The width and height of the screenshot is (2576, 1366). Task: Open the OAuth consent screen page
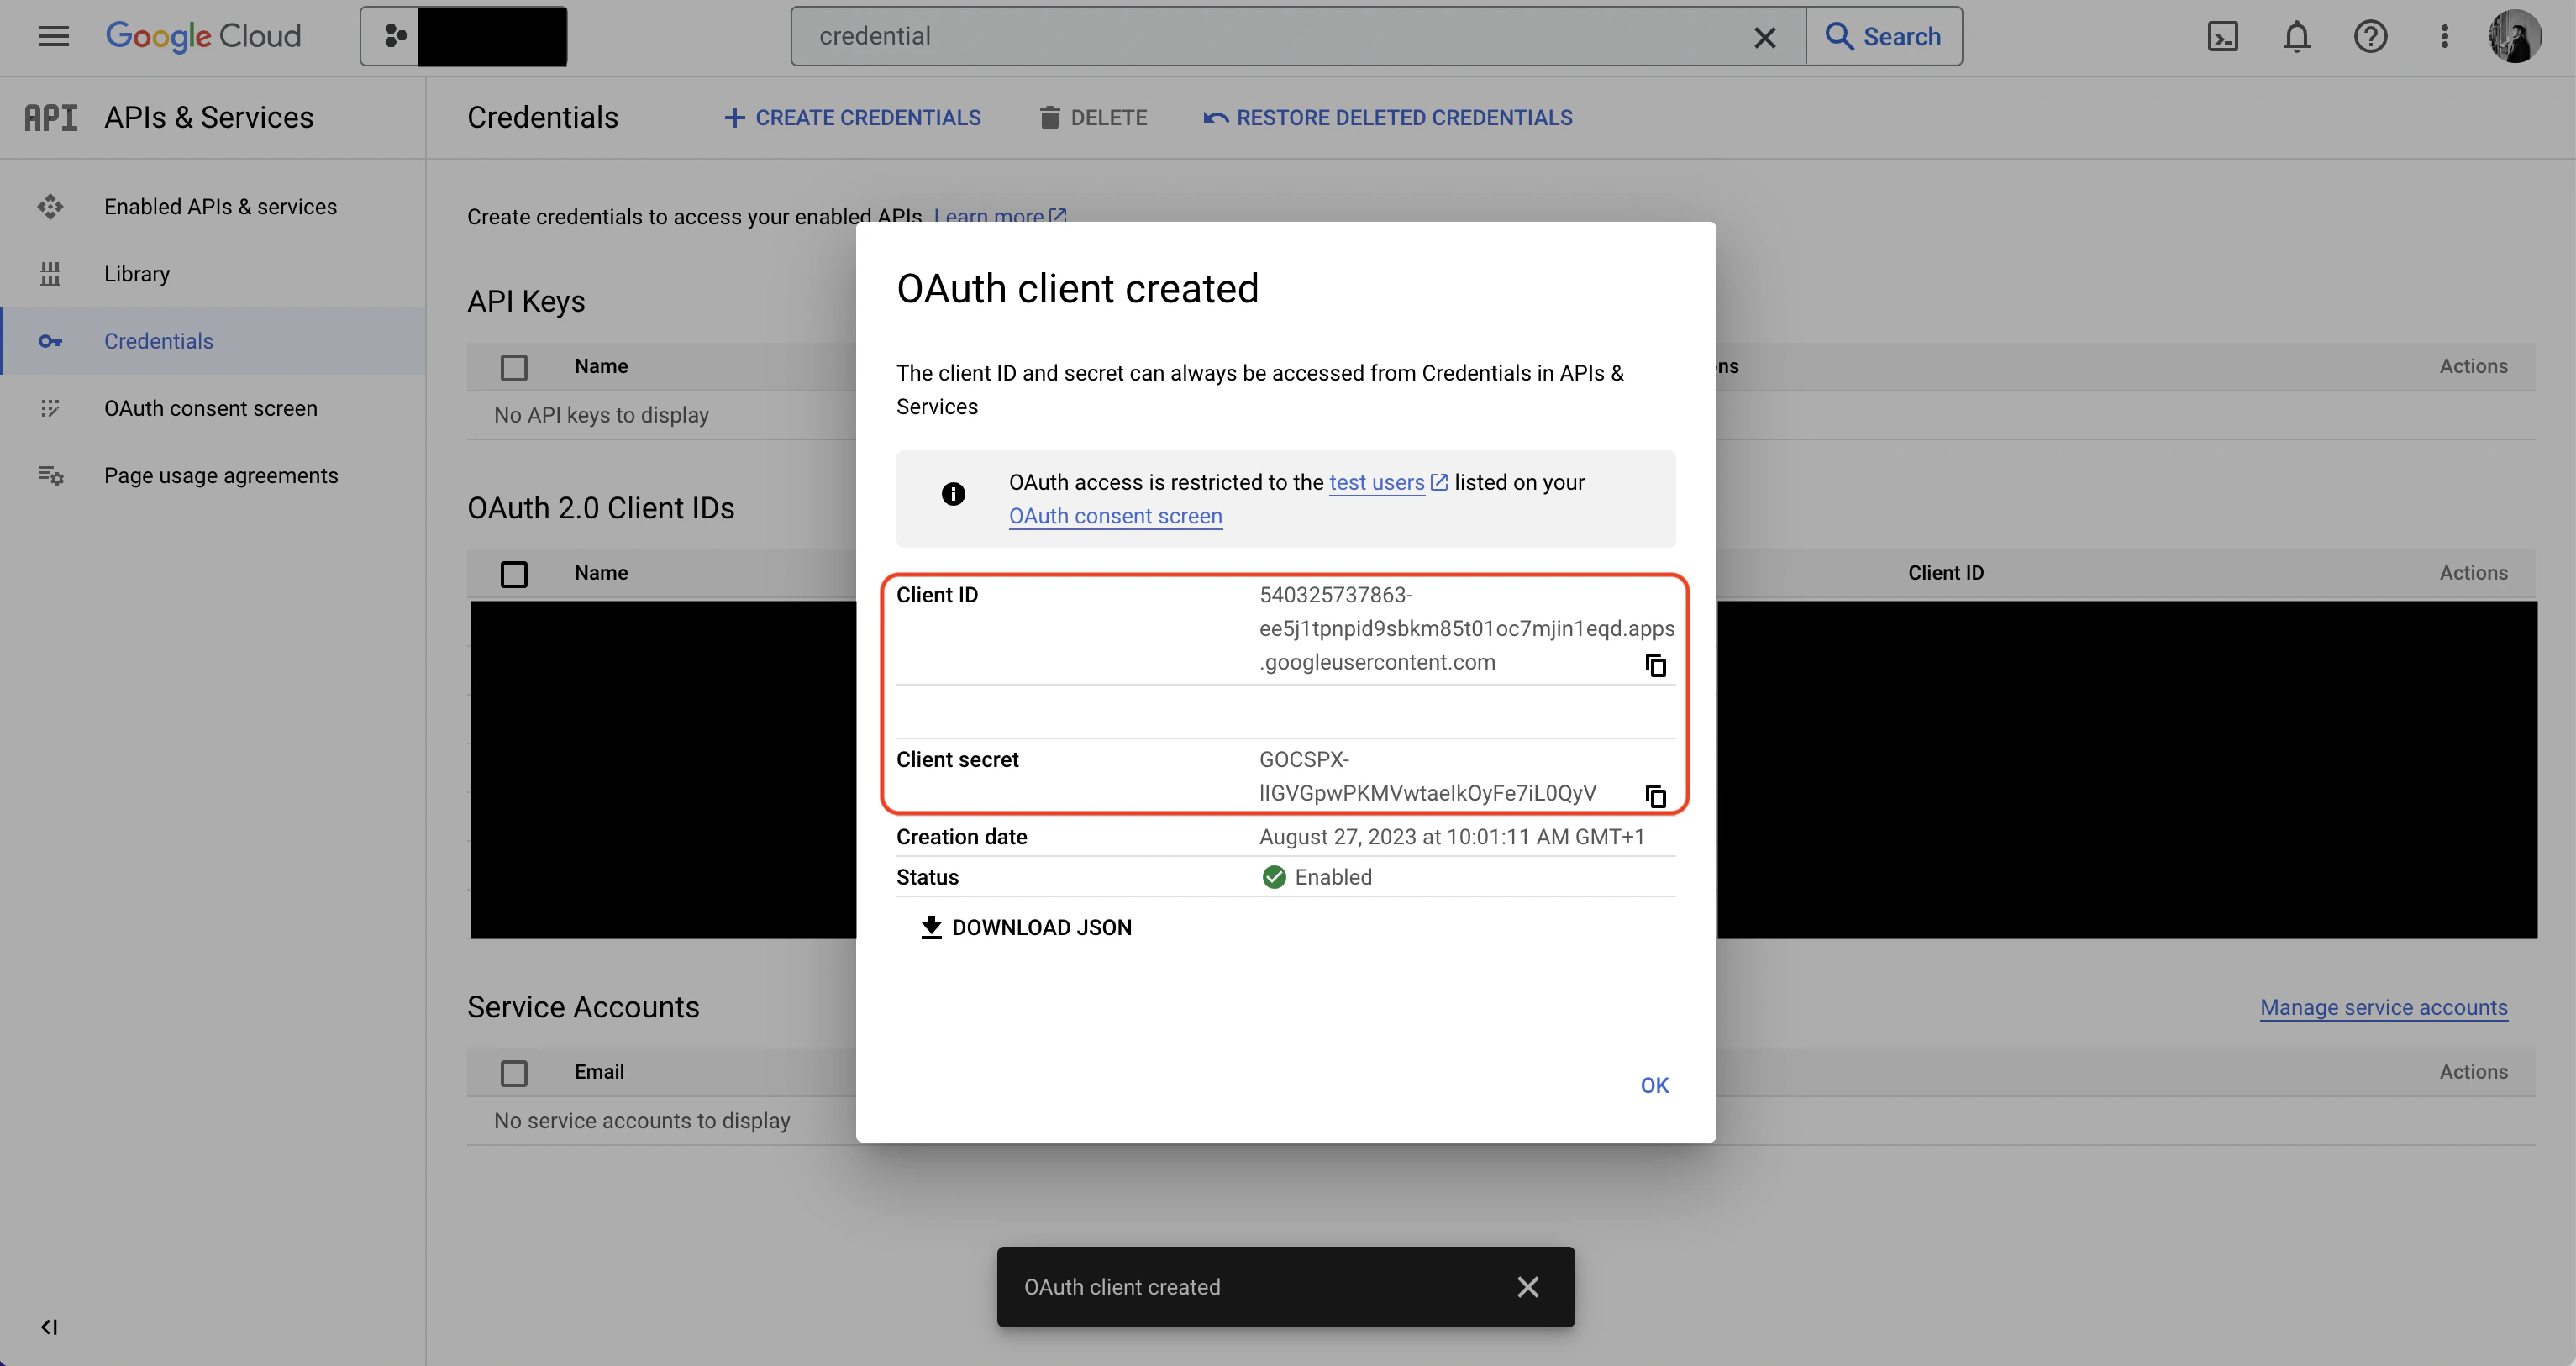click(x=210, y=408)
